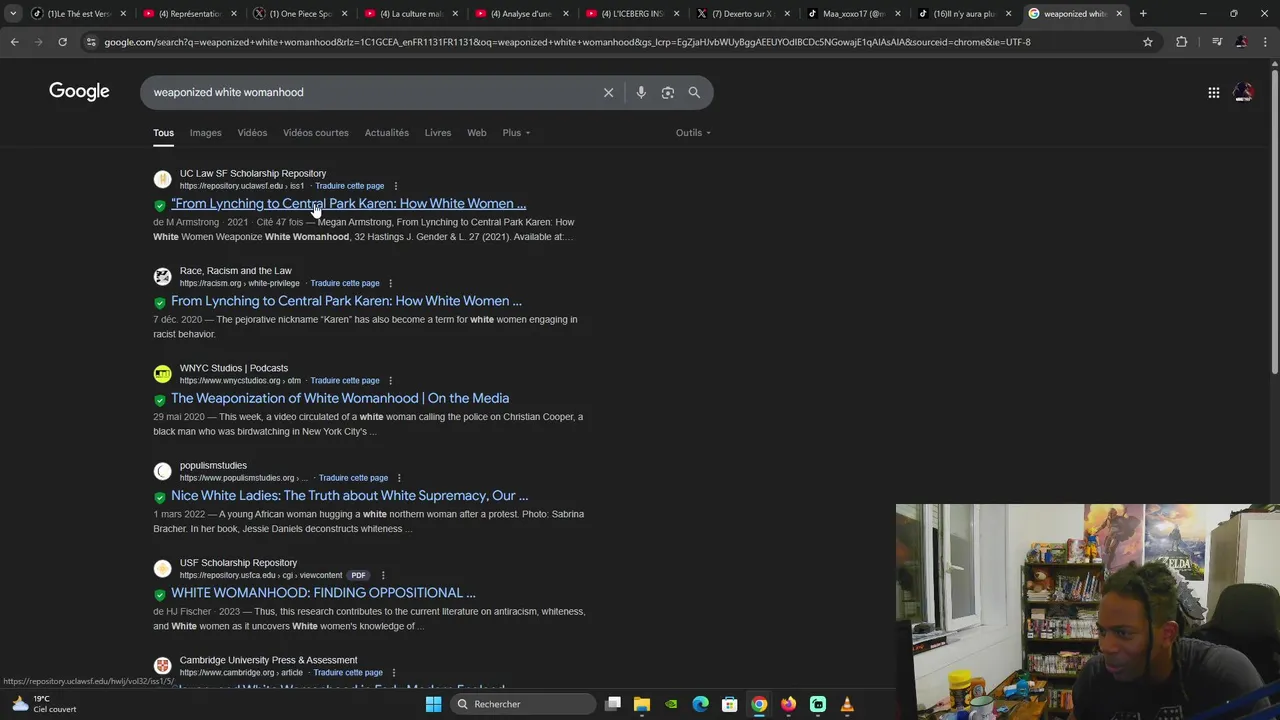
Task: Switch to the Images results tab
Action: (205, 133)
